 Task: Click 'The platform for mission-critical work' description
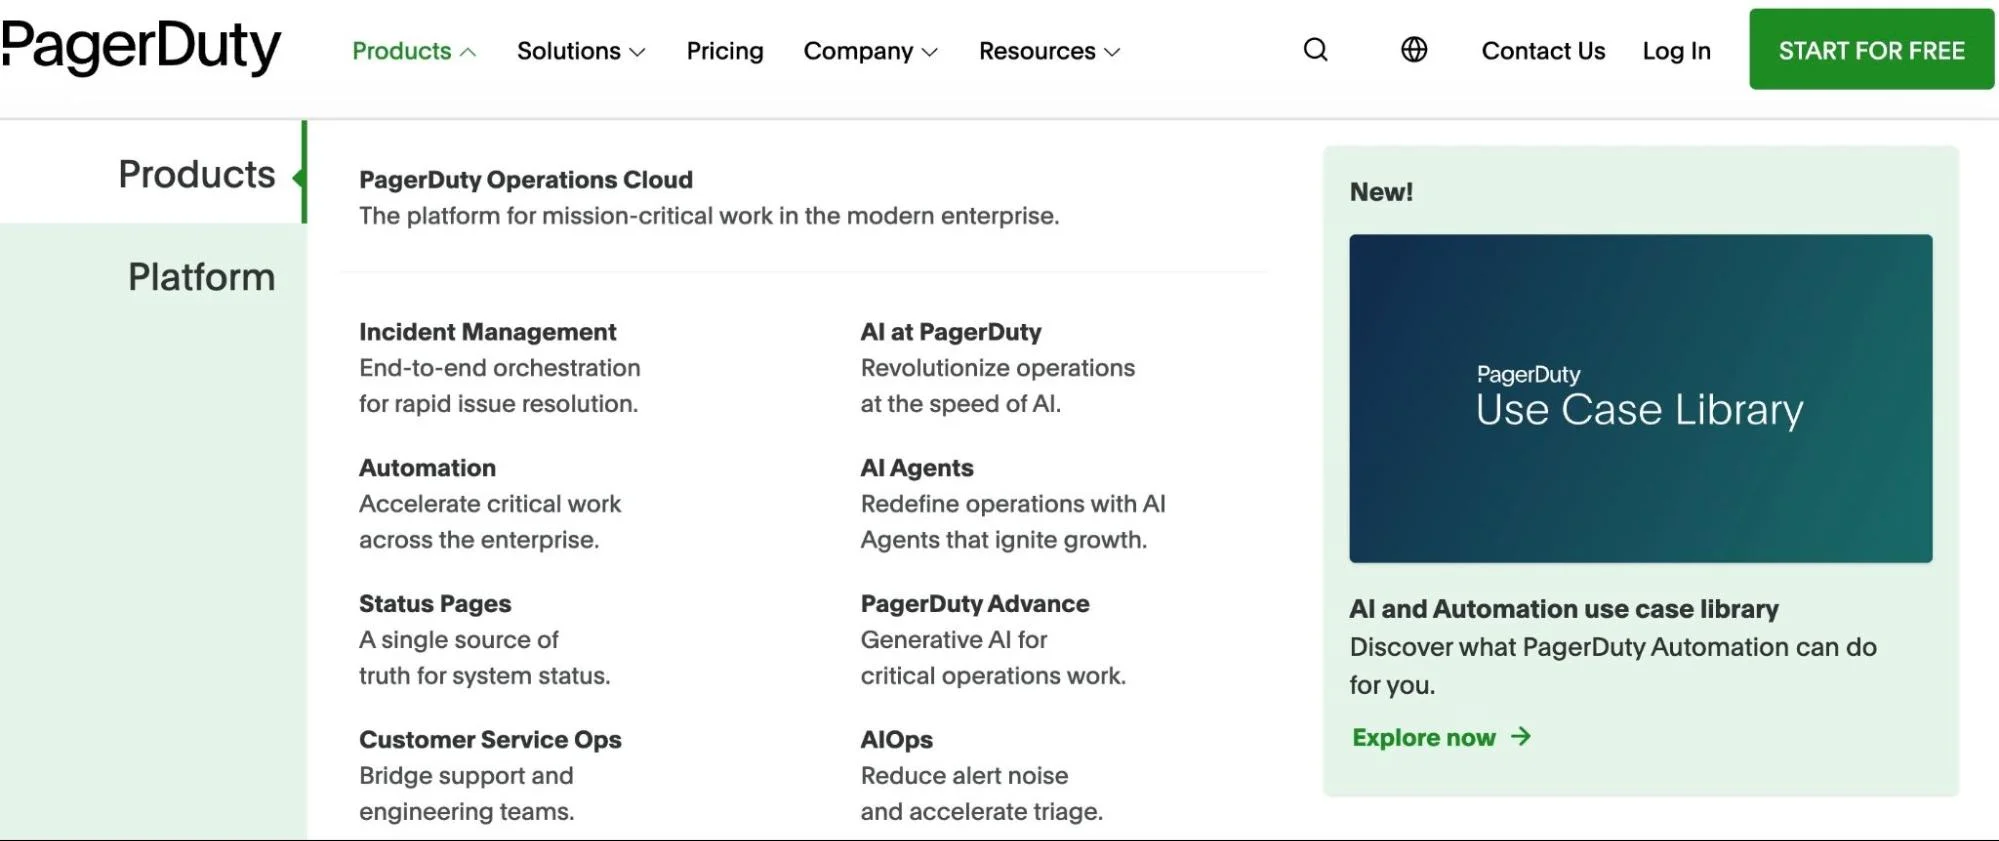[709, 216]
